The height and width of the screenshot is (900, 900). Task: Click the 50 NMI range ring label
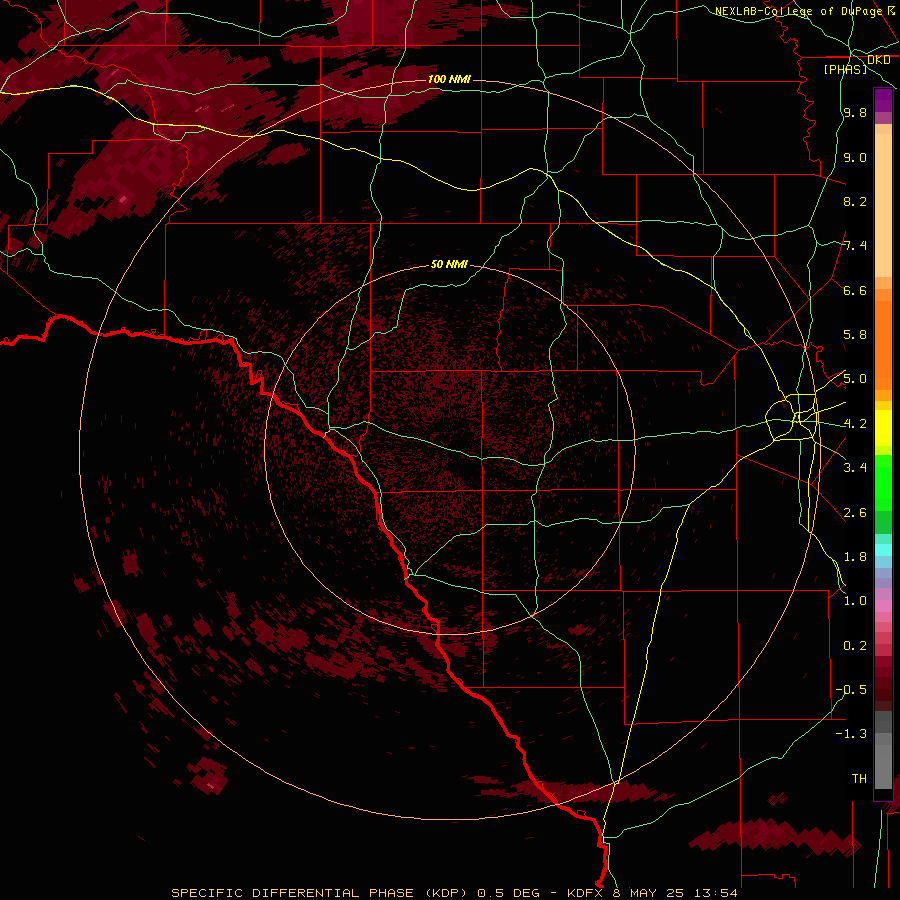pyautogui.click(x=449, y=264)
